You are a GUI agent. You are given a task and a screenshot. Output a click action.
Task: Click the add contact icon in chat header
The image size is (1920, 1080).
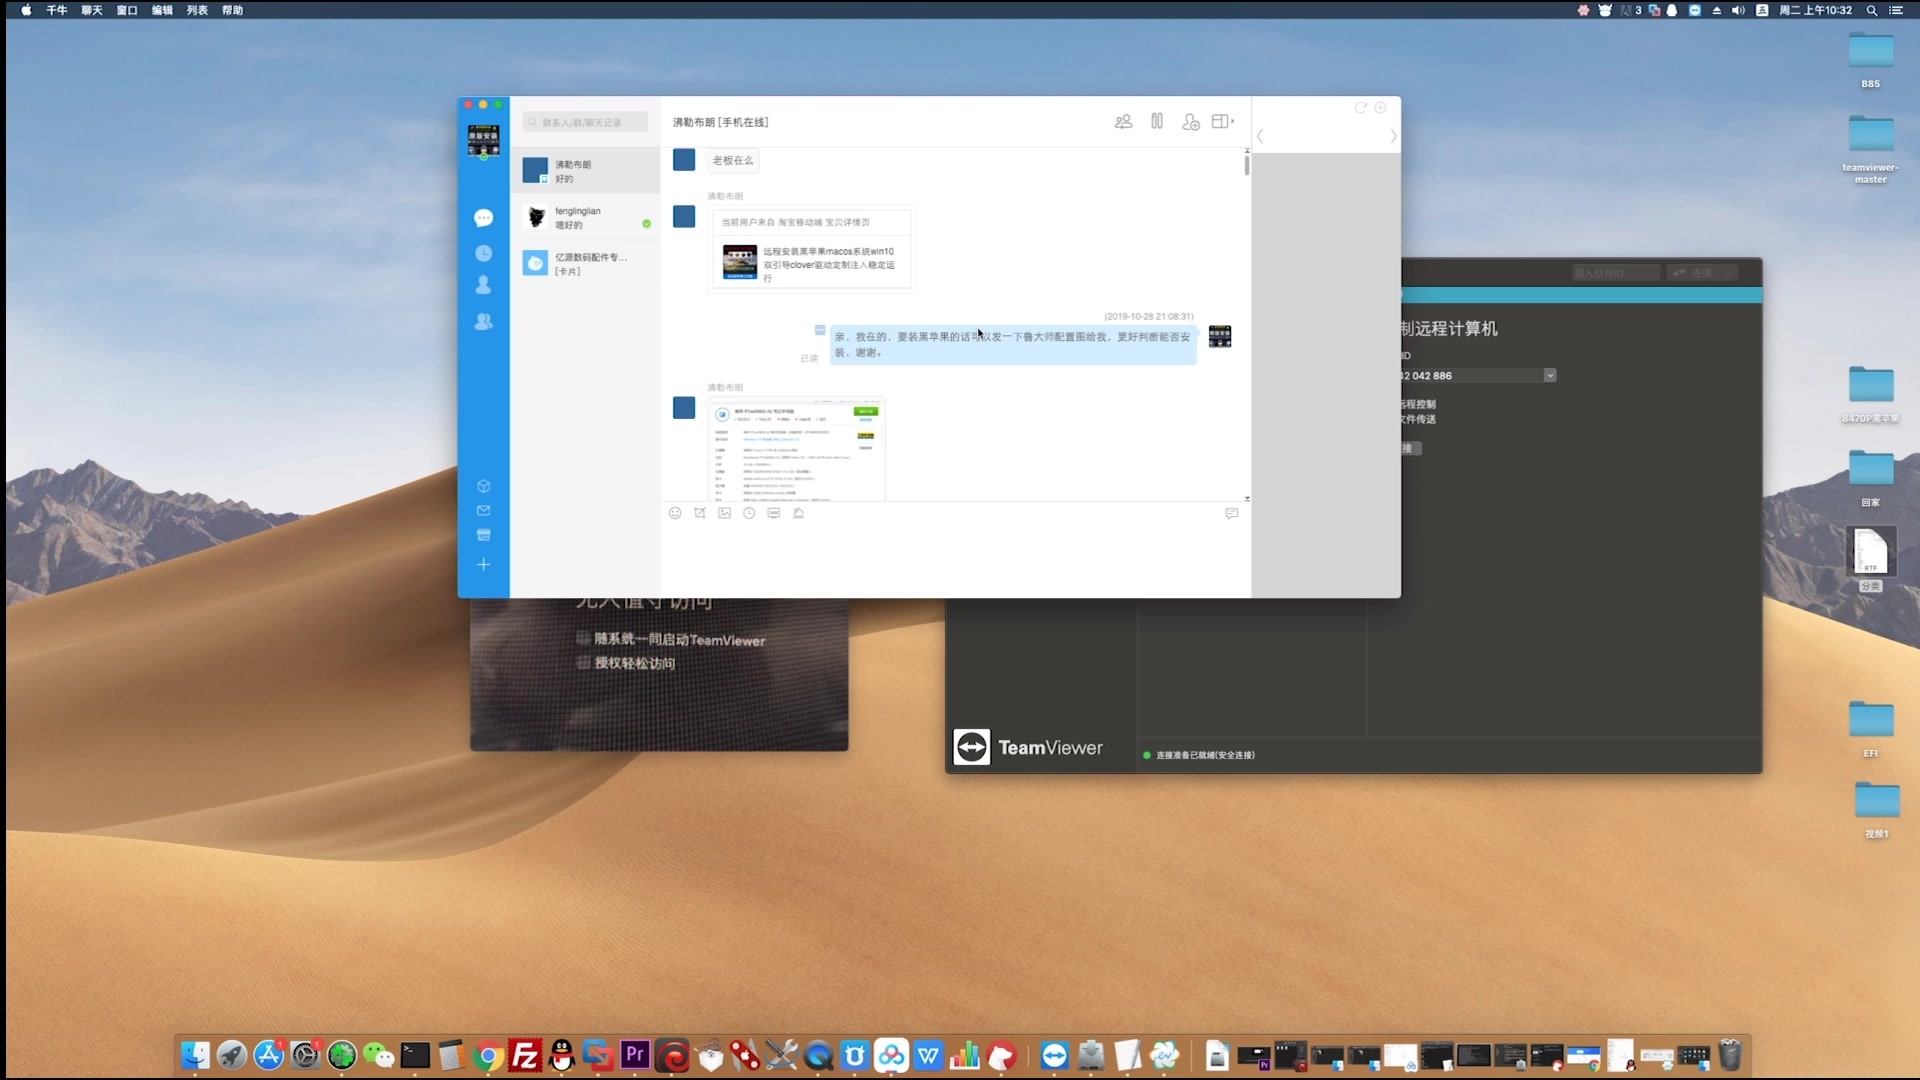pos(1190,122)
